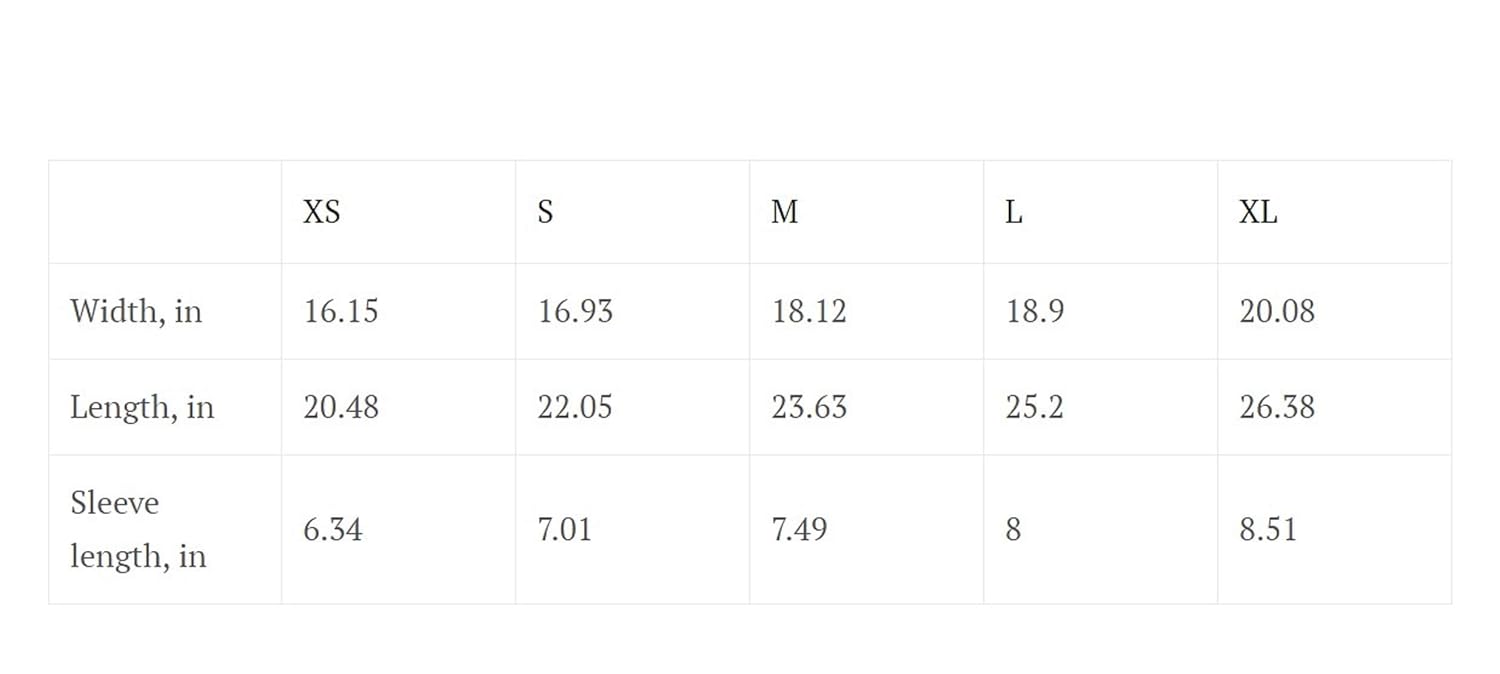
Task: Click the XL size column header
Action: (x=1258, y=212)
